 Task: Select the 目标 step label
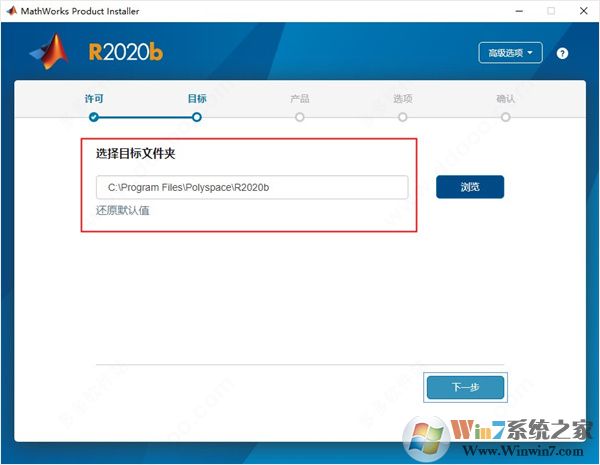[x=197, y=99]
